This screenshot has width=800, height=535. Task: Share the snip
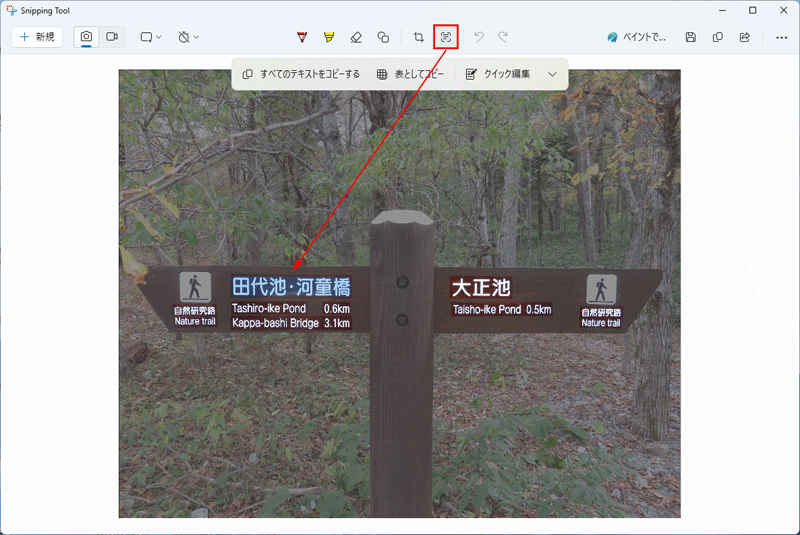tap(745, 37)
